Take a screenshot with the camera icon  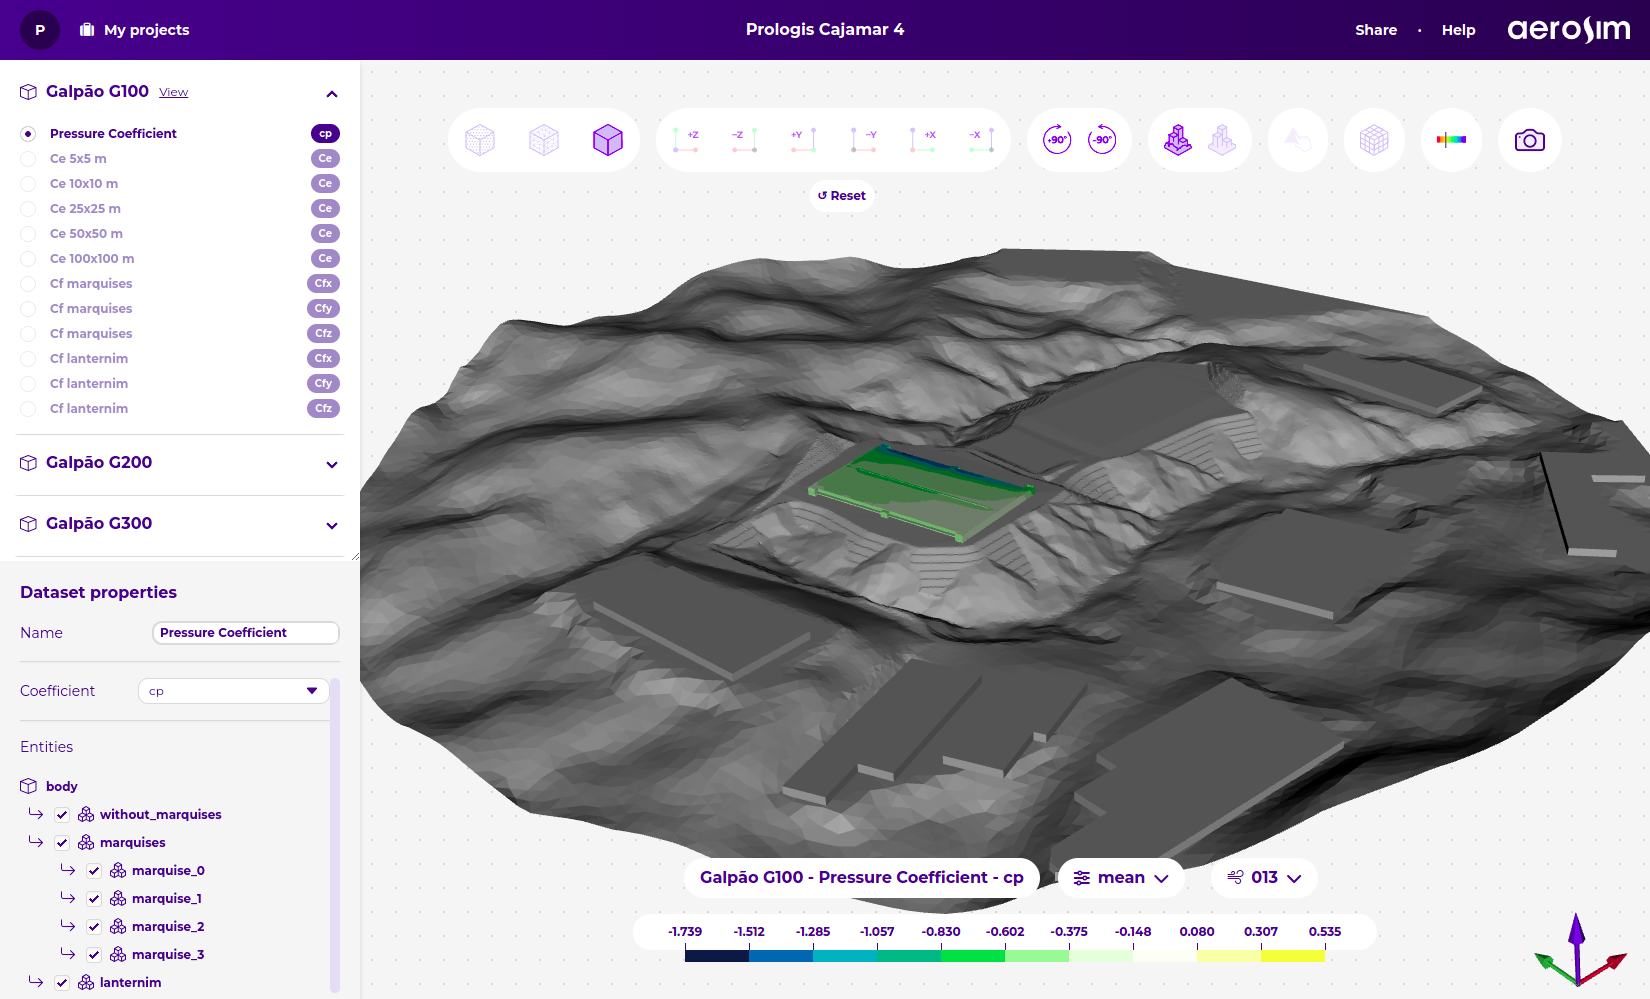[1530, 140]
